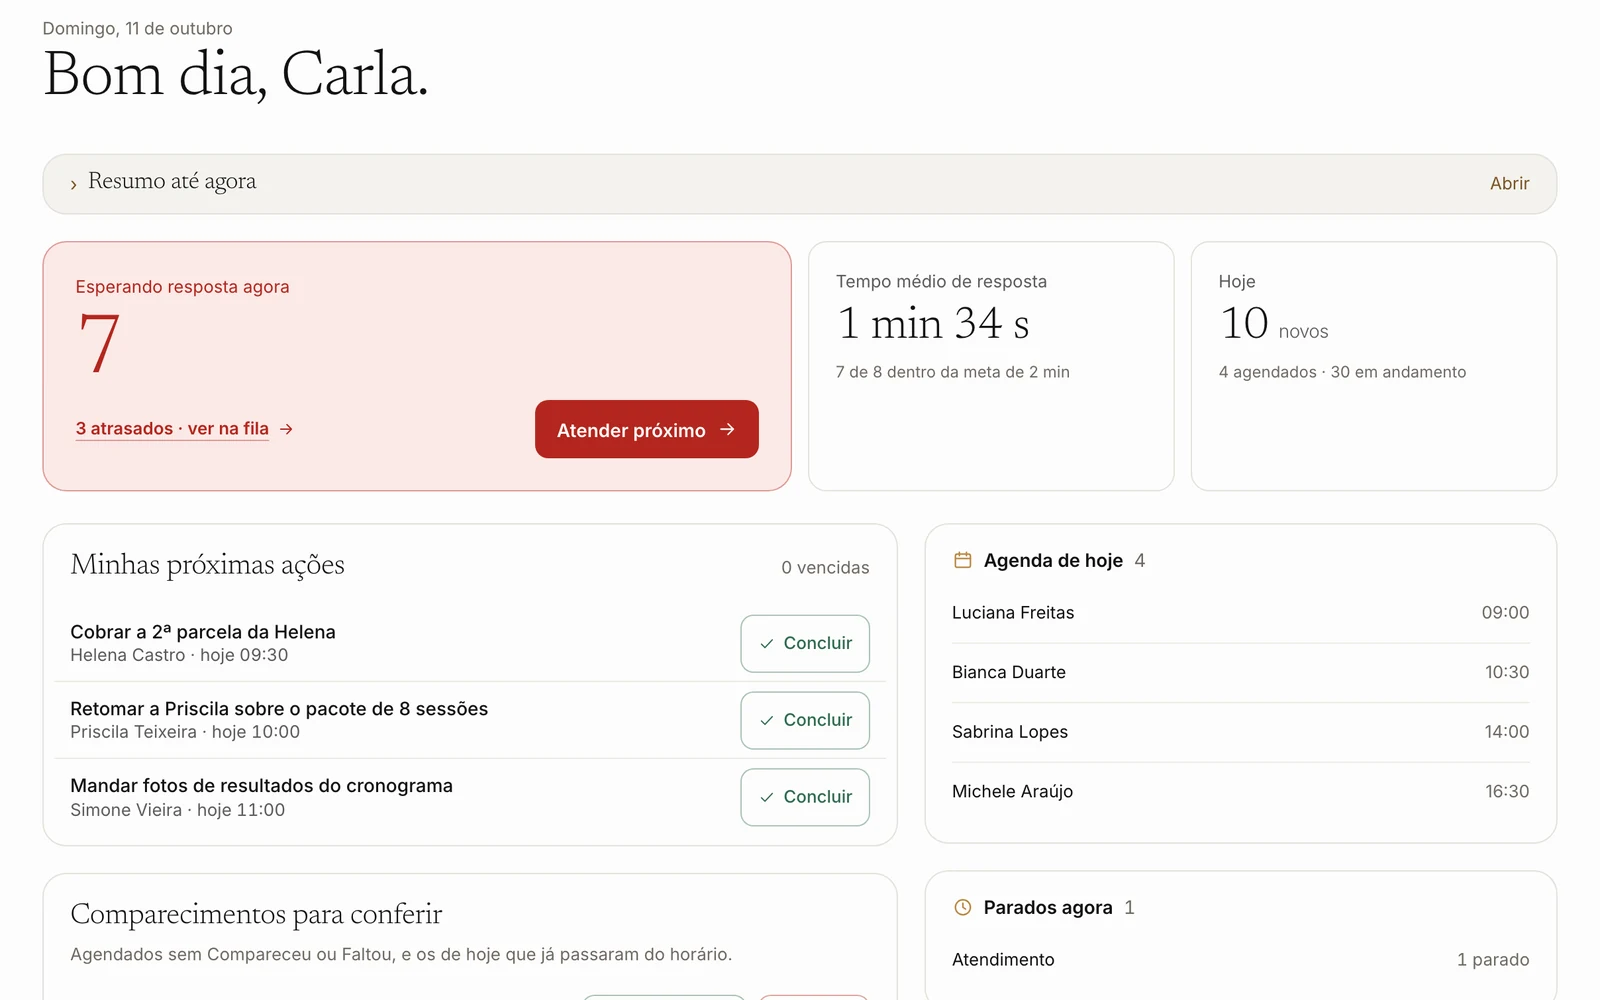The image size is (1600, 1000).
Task: Click the checkmark icon in Simone's Concluir button
Action: 767,798
